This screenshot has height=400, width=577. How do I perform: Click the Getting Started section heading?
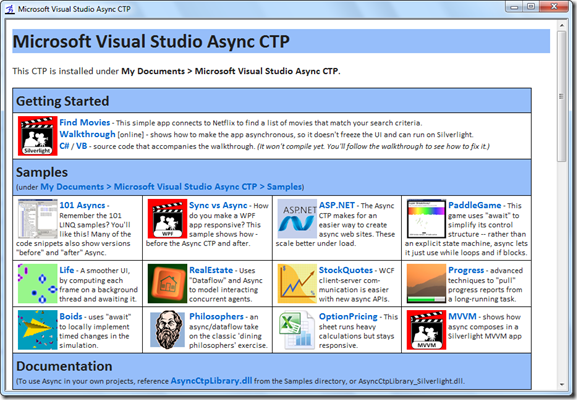(x=63, y=101)
